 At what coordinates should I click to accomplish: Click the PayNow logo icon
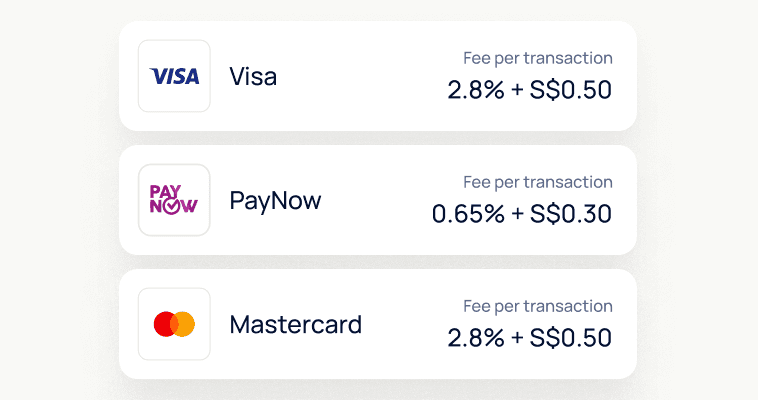[174, 200]
